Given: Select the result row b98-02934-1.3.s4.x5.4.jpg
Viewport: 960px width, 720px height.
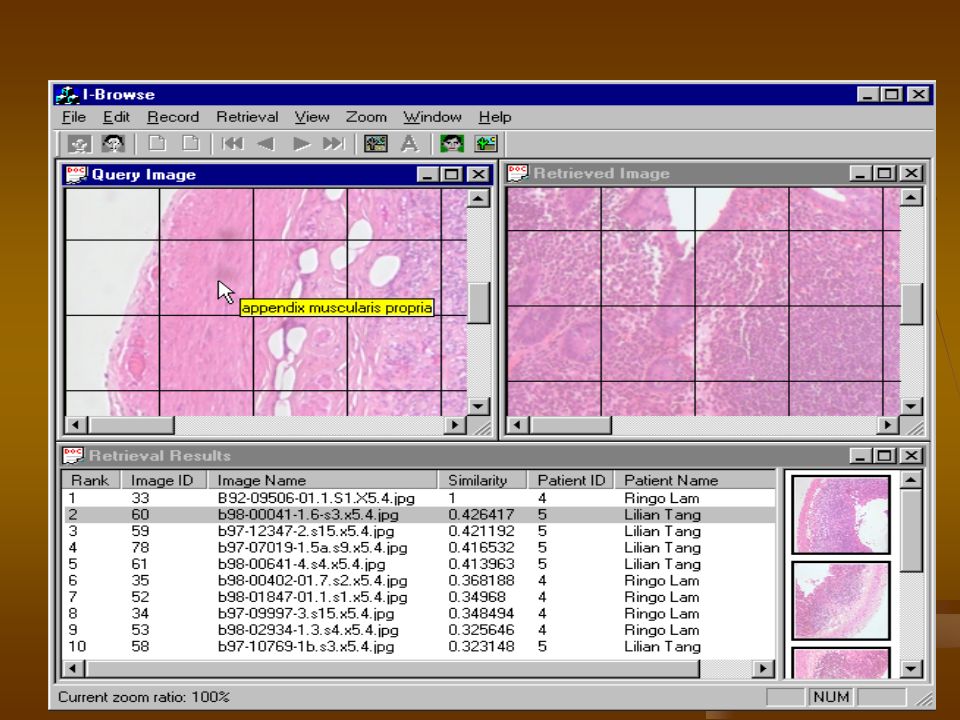Looking at the screenshot, I should [x=419, y=631].
